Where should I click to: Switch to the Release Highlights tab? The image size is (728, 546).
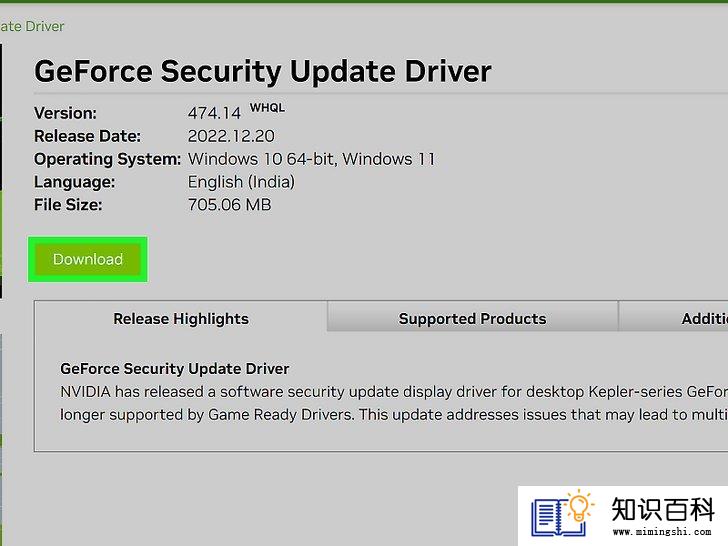click(181, 318)
